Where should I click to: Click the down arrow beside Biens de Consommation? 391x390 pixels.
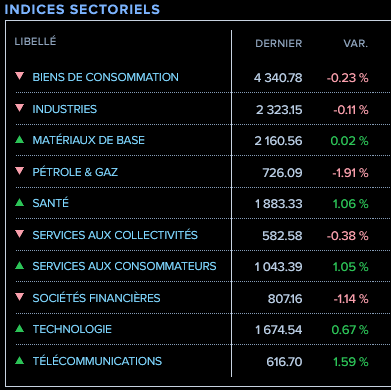click(20, 76)
